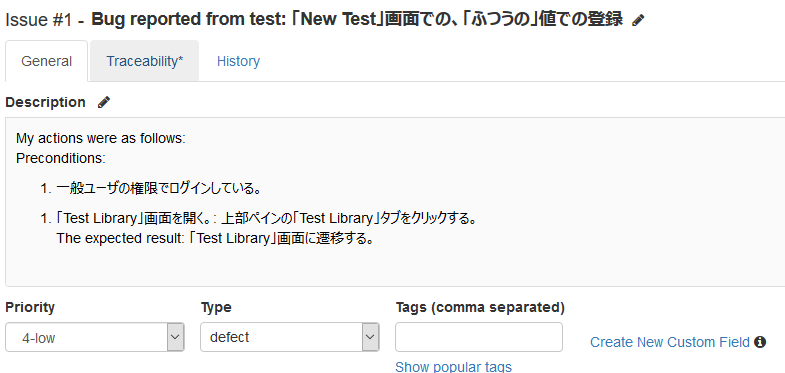Click the Description heading label
Viewport: 785px width, 373px height.
[x=46, y=102]
